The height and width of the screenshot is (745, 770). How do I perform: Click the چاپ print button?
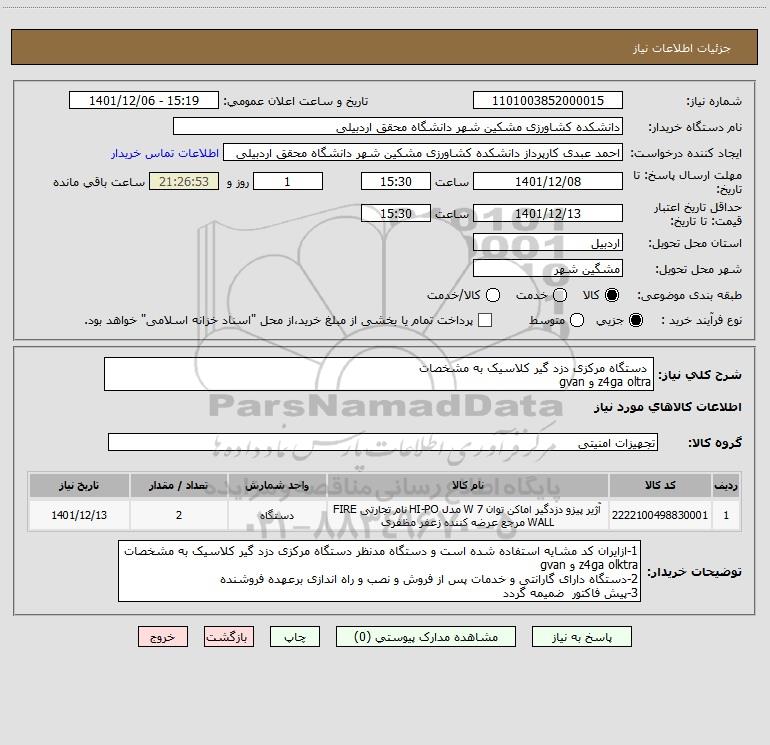tap(295, 637)
